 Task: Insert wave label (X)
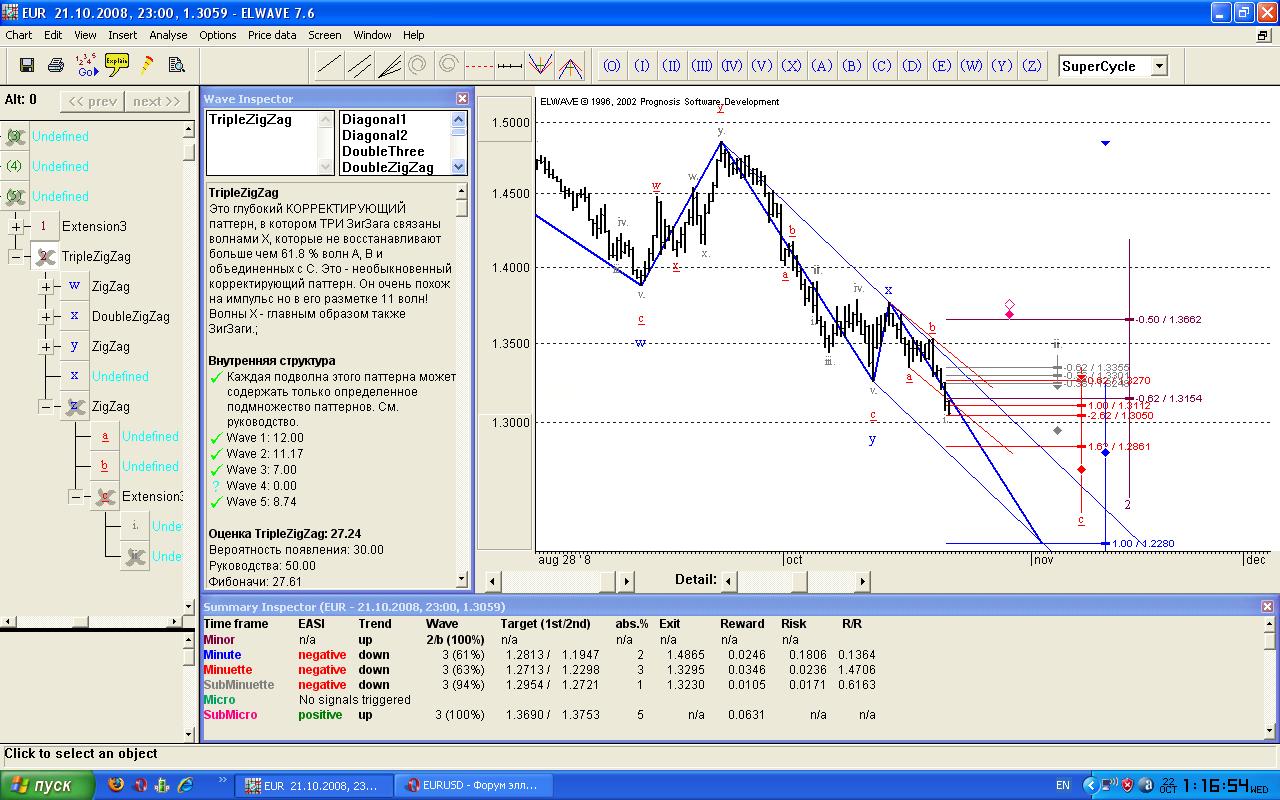pos(792,66)
